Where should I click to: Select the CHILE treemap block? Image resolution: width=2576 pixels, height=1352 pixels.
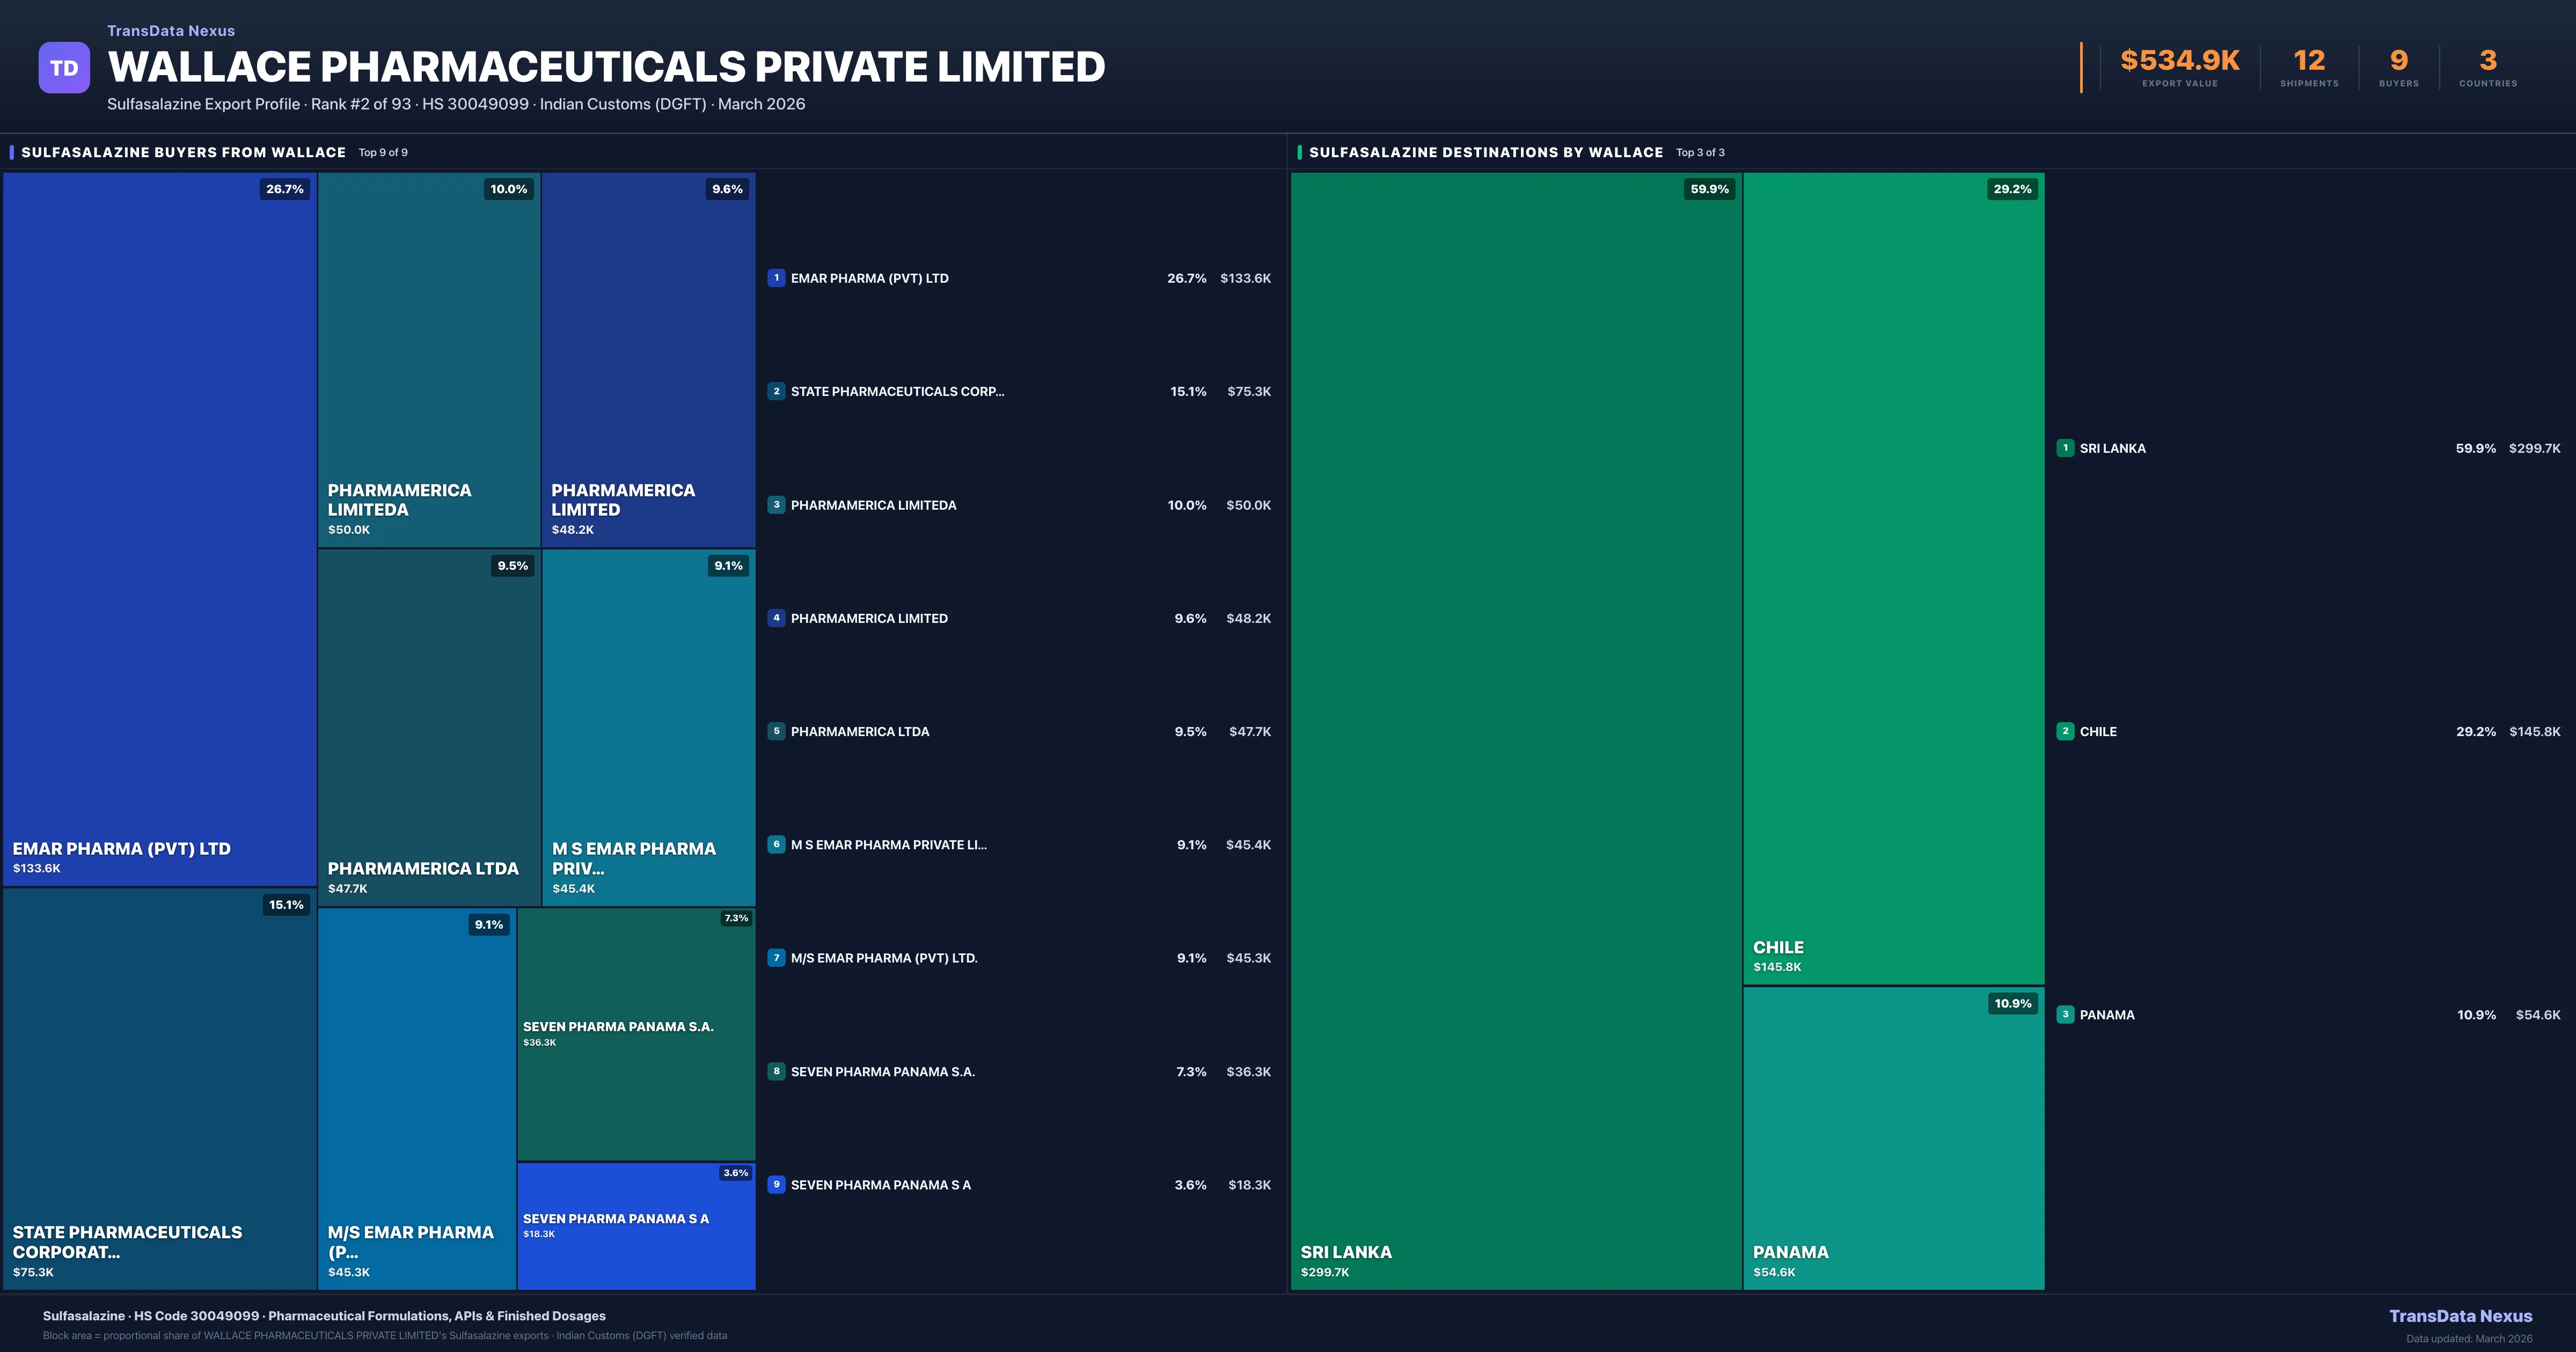1893,580
